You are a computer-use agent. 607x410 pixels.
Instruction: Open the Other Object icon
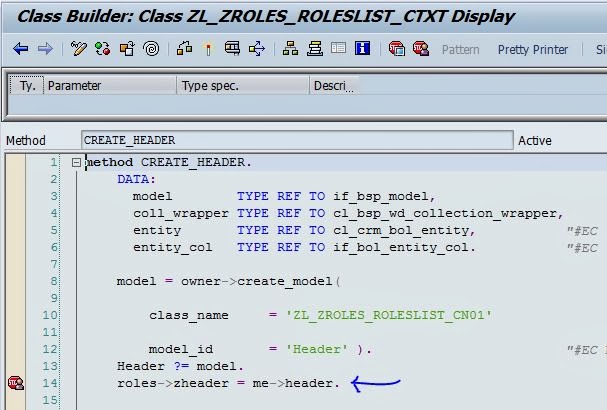pyautogui.click(x=127, y=49)
